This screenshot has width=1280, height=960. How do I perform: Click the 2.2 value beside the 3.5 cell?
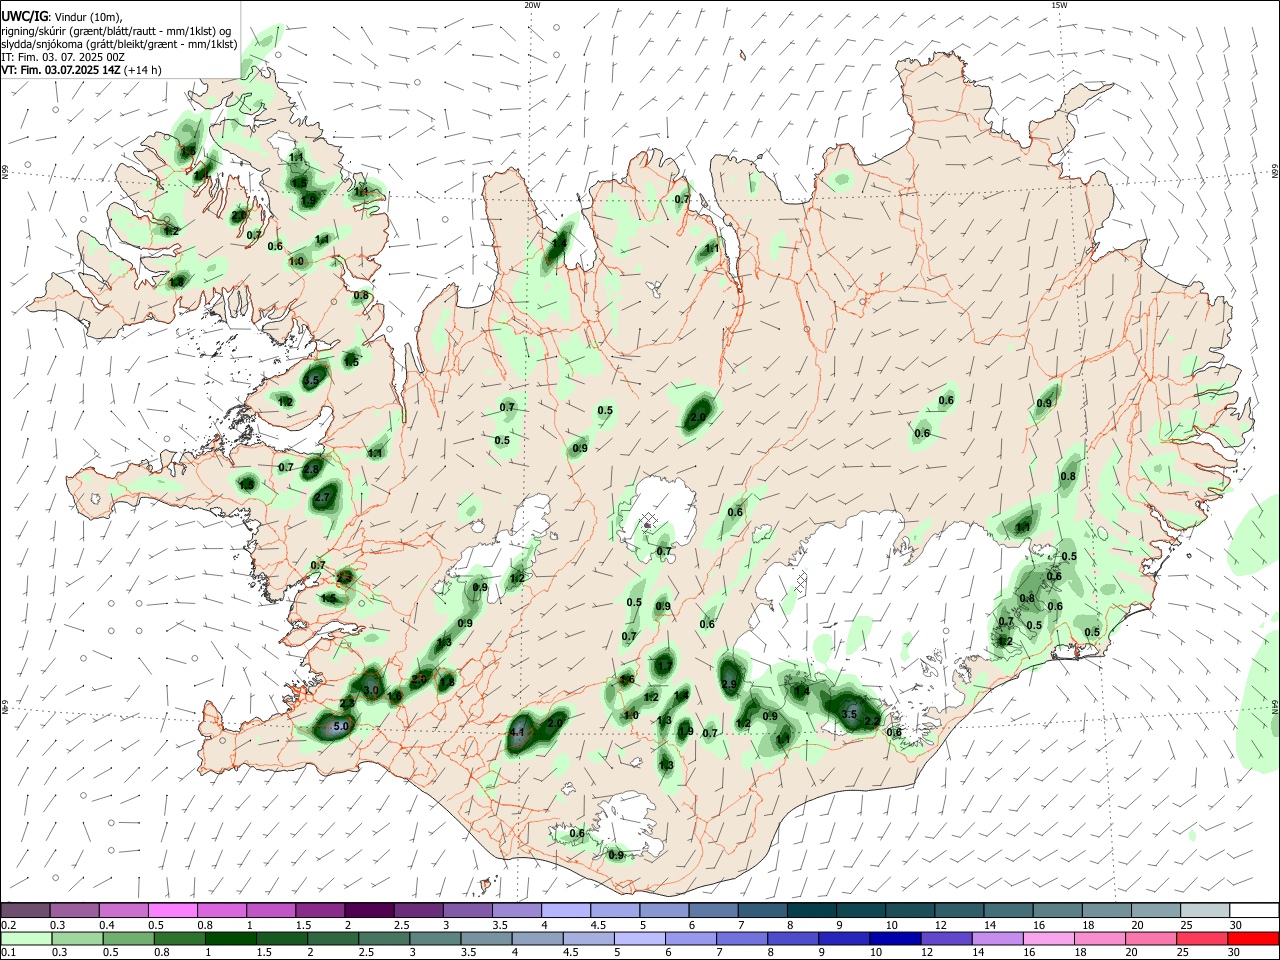[x=872, y=721]
